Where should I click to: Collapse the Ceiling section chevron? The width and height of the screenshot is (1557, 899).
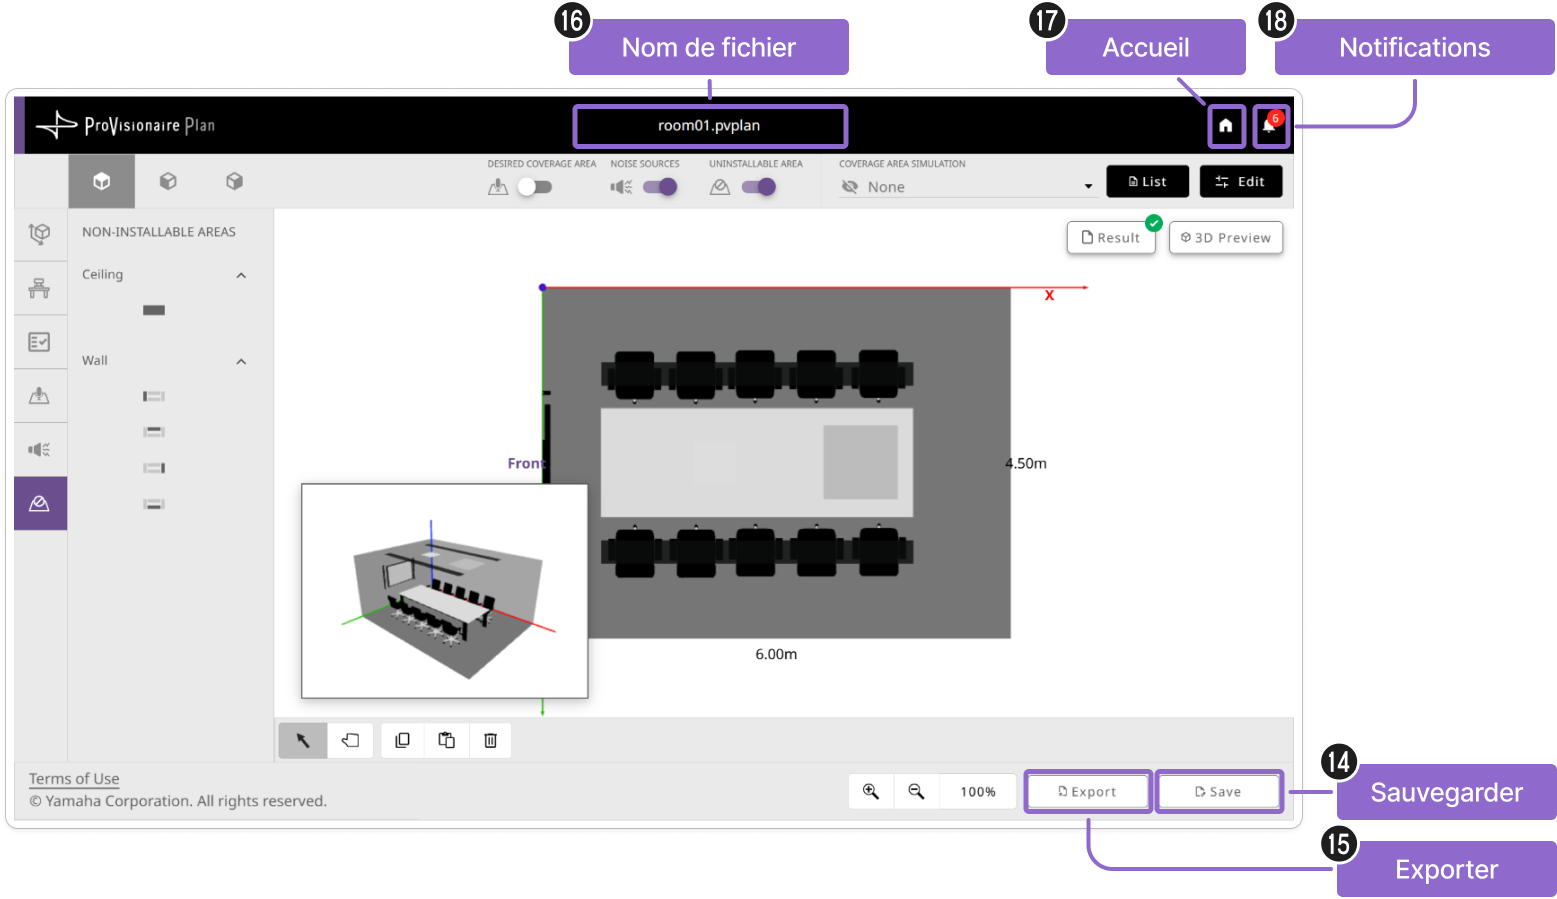coord(241,275)
